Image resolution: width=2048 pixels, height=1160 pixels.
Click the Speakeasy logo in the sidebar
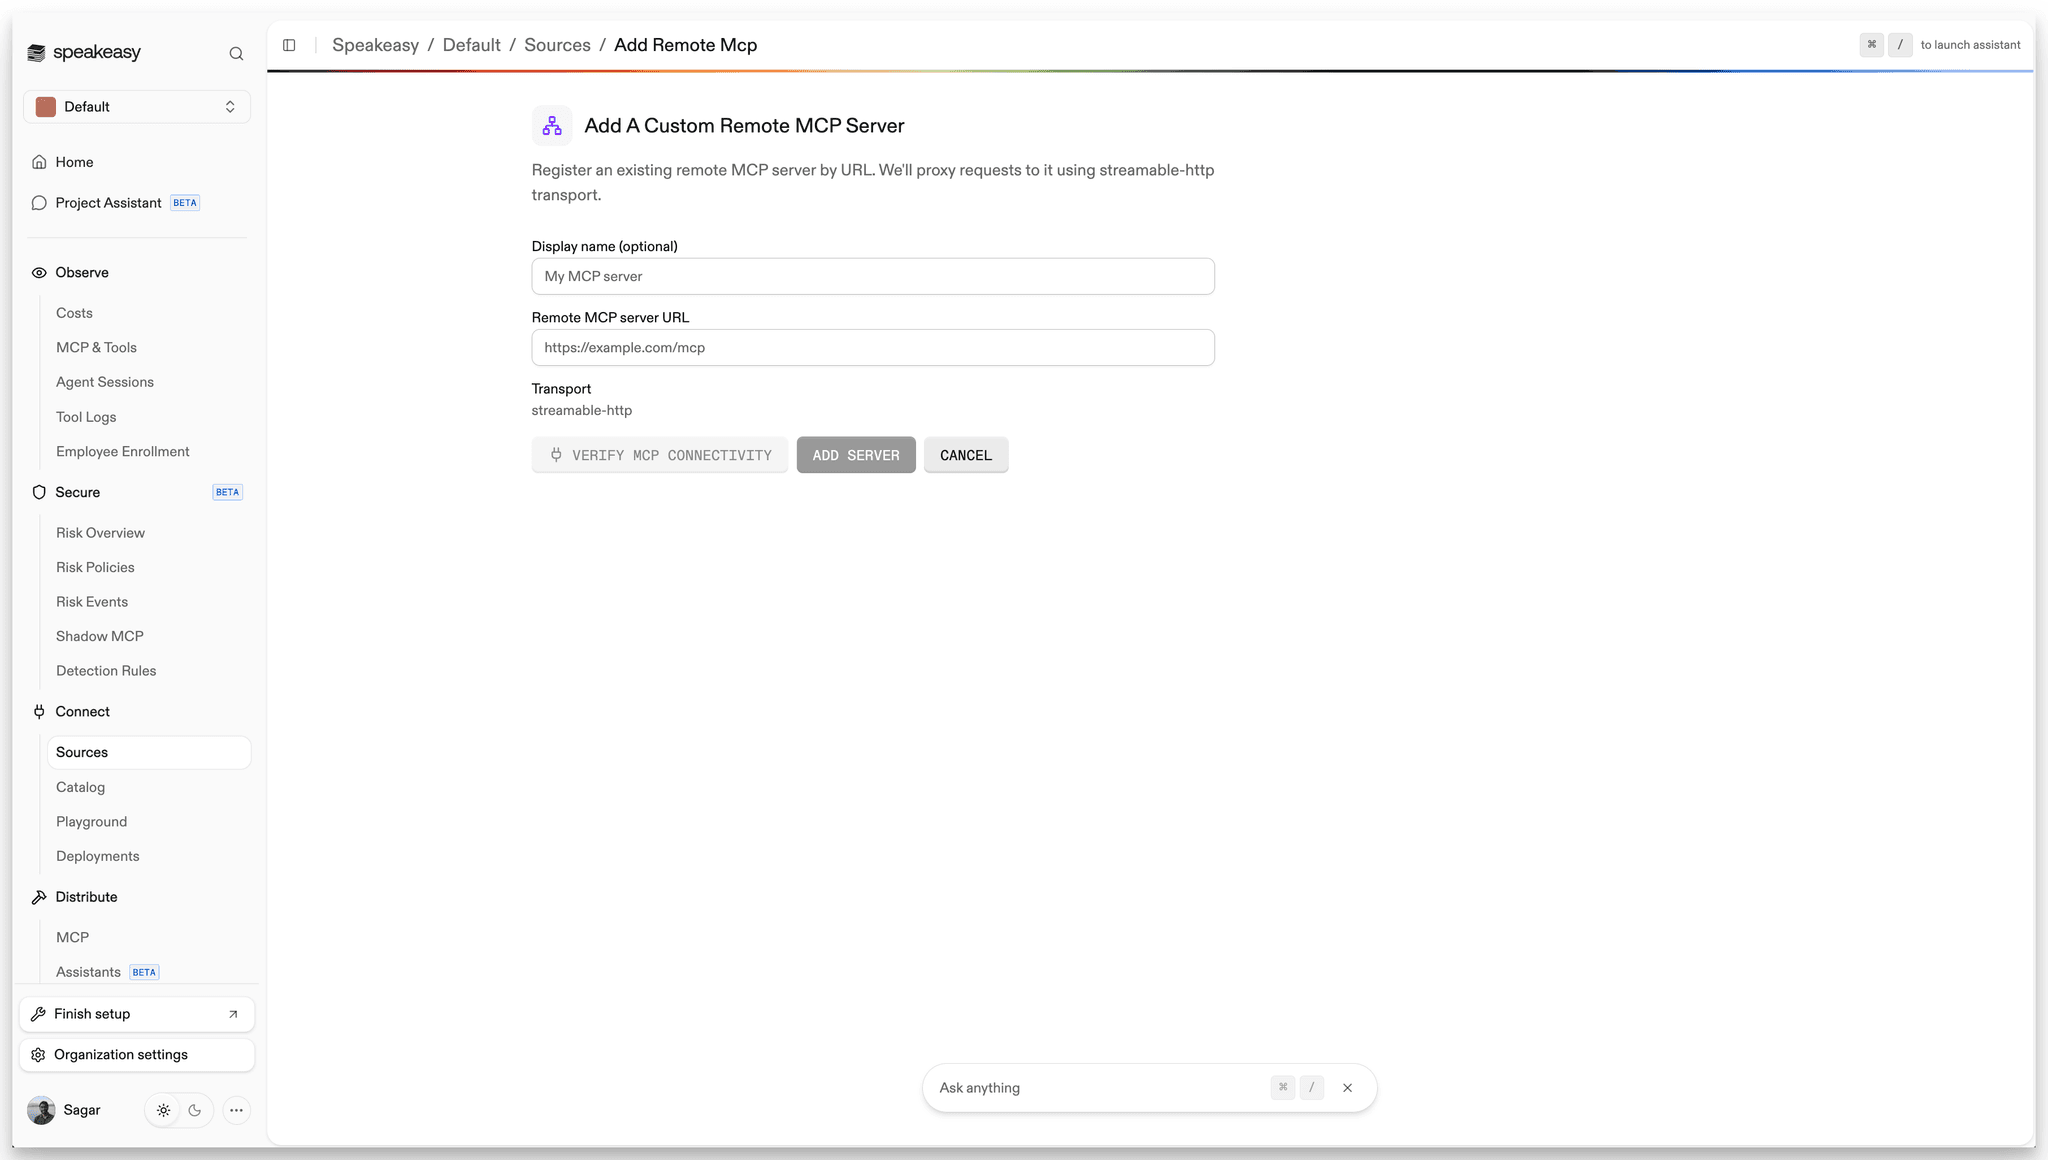pyautogui.click(x=84, y=53)
